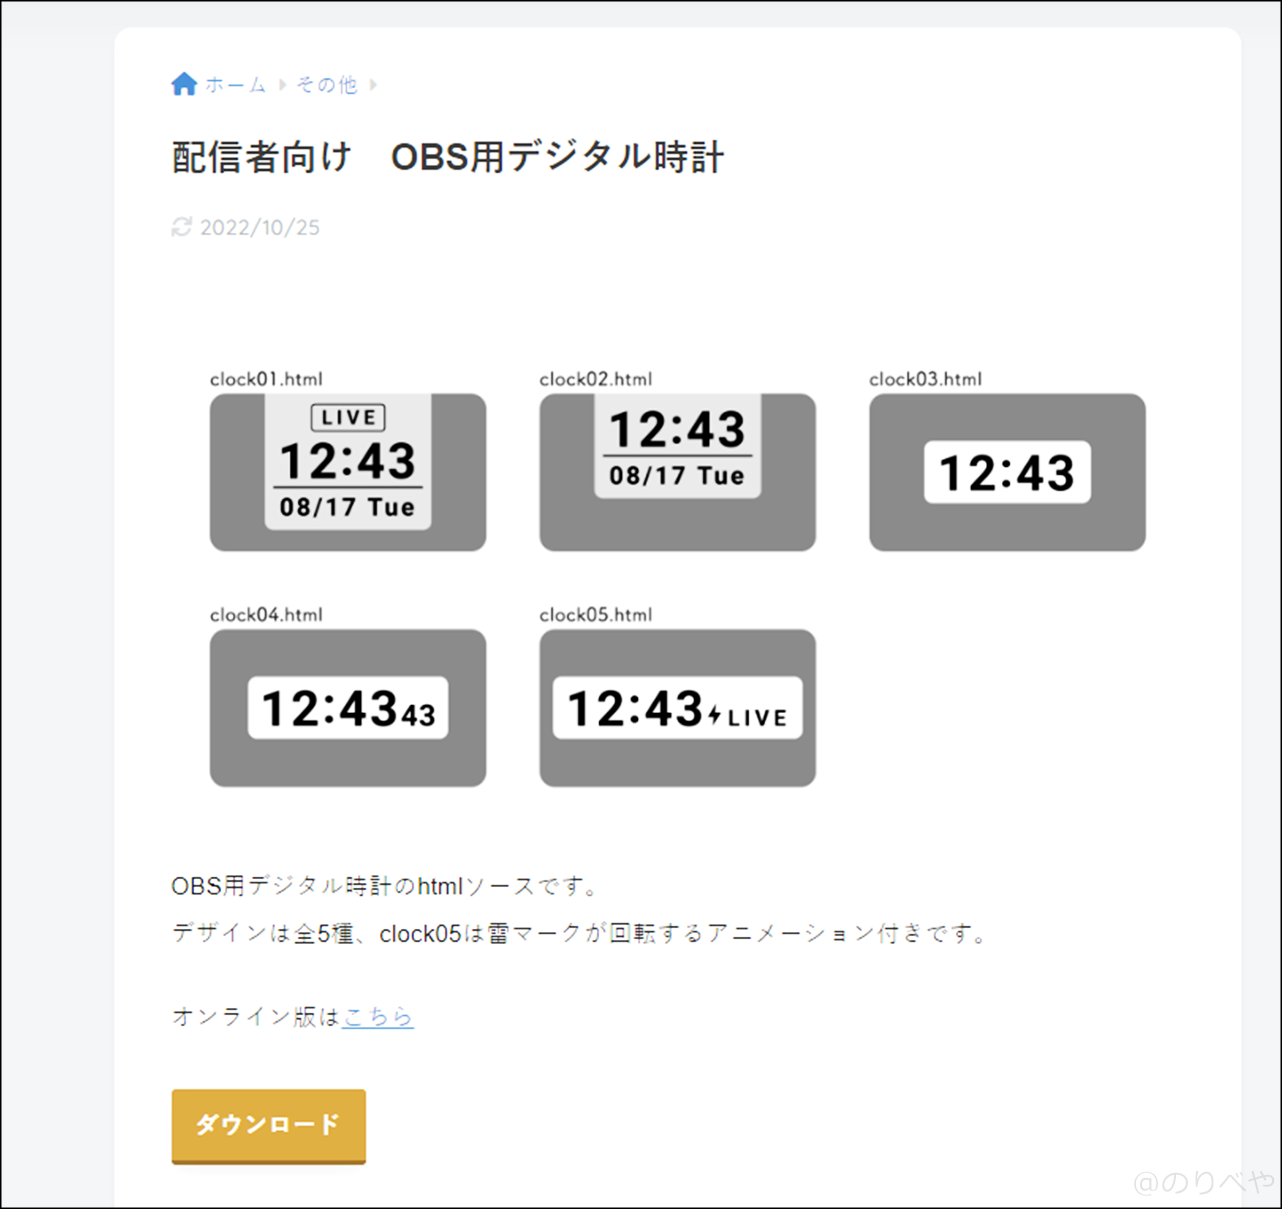The image size is (1282, 1209).
Task: Click the chevron after その他
Action: click(x=375, y=84)
